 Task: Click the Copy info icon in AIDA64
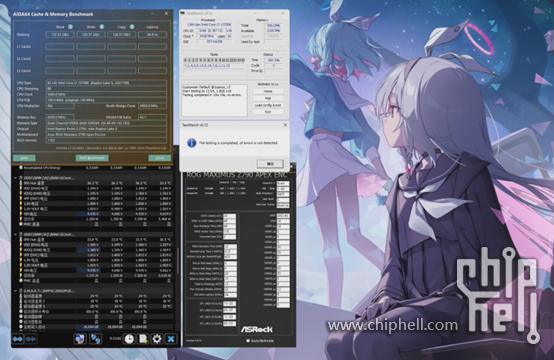(x=132, y=27)
